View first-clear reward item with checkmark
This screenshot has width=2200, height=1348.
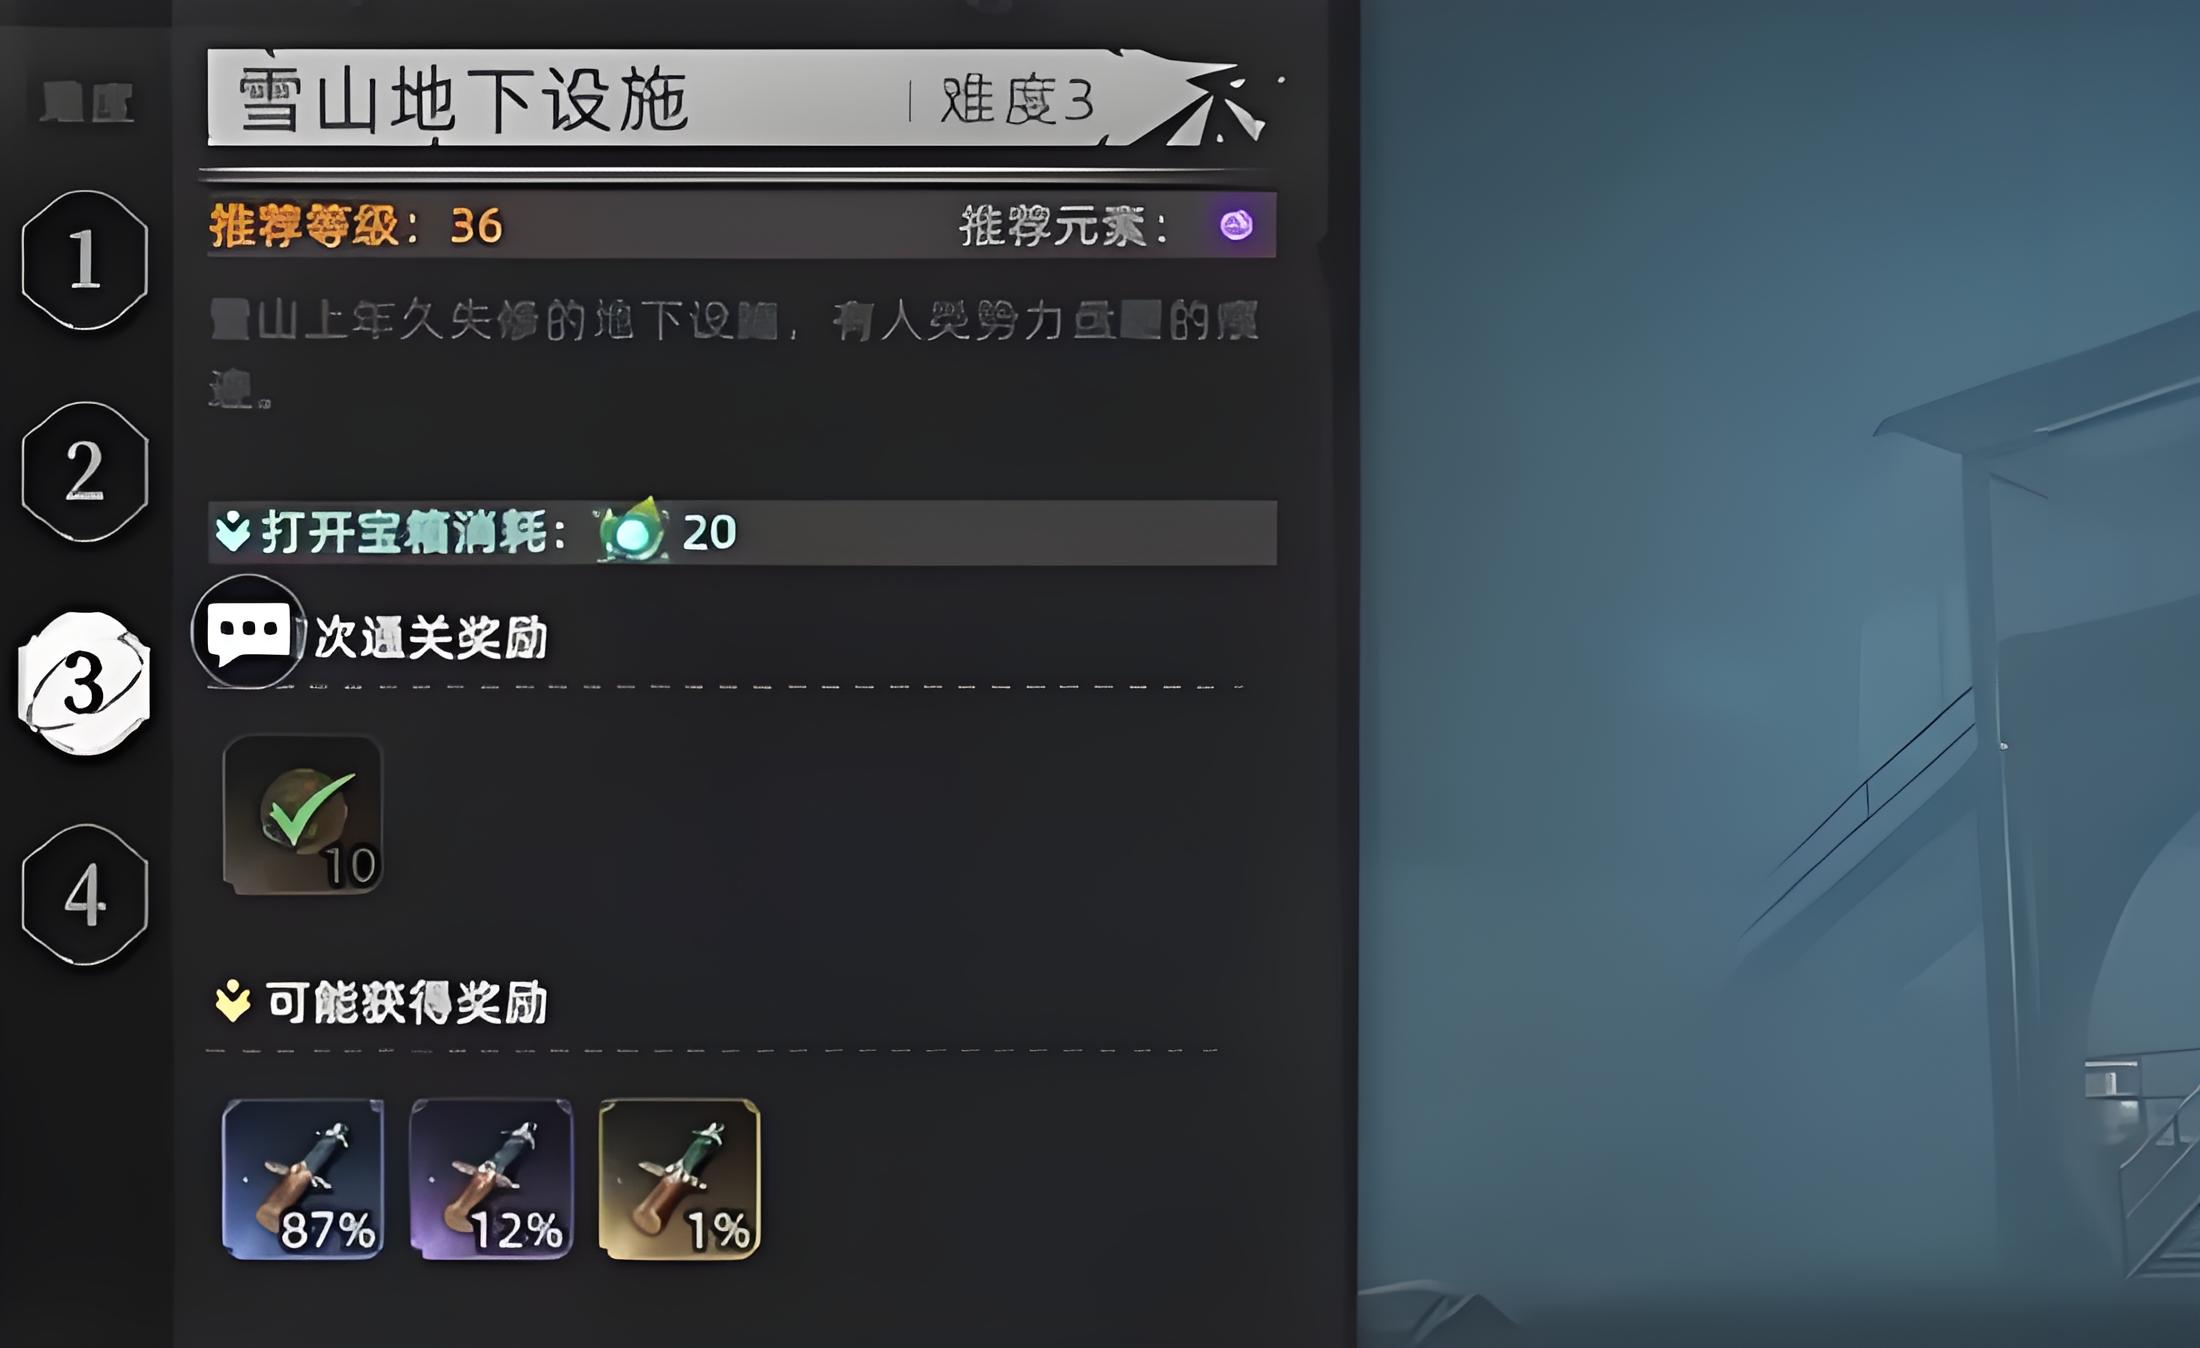tap(302, 815)
